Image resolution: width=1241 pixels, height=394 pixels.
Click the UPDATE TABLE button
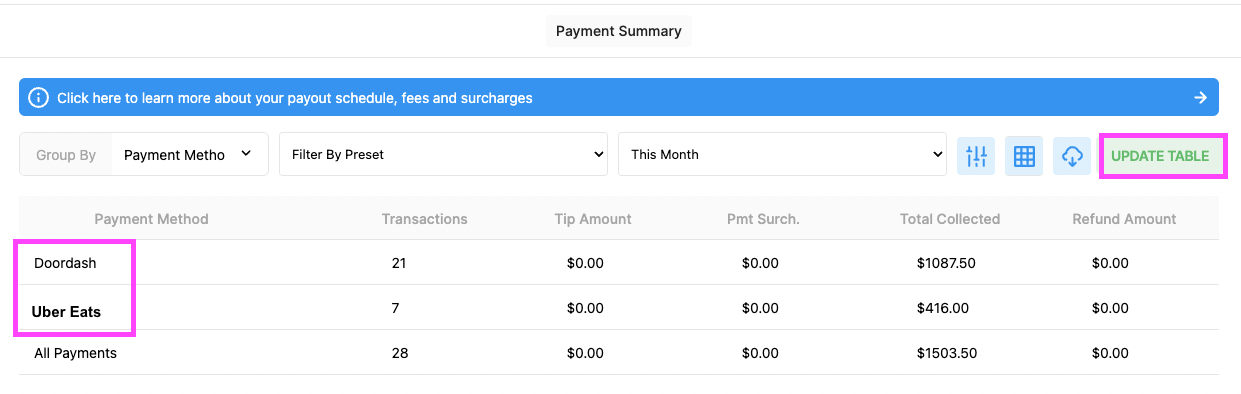pos(1160,156)
